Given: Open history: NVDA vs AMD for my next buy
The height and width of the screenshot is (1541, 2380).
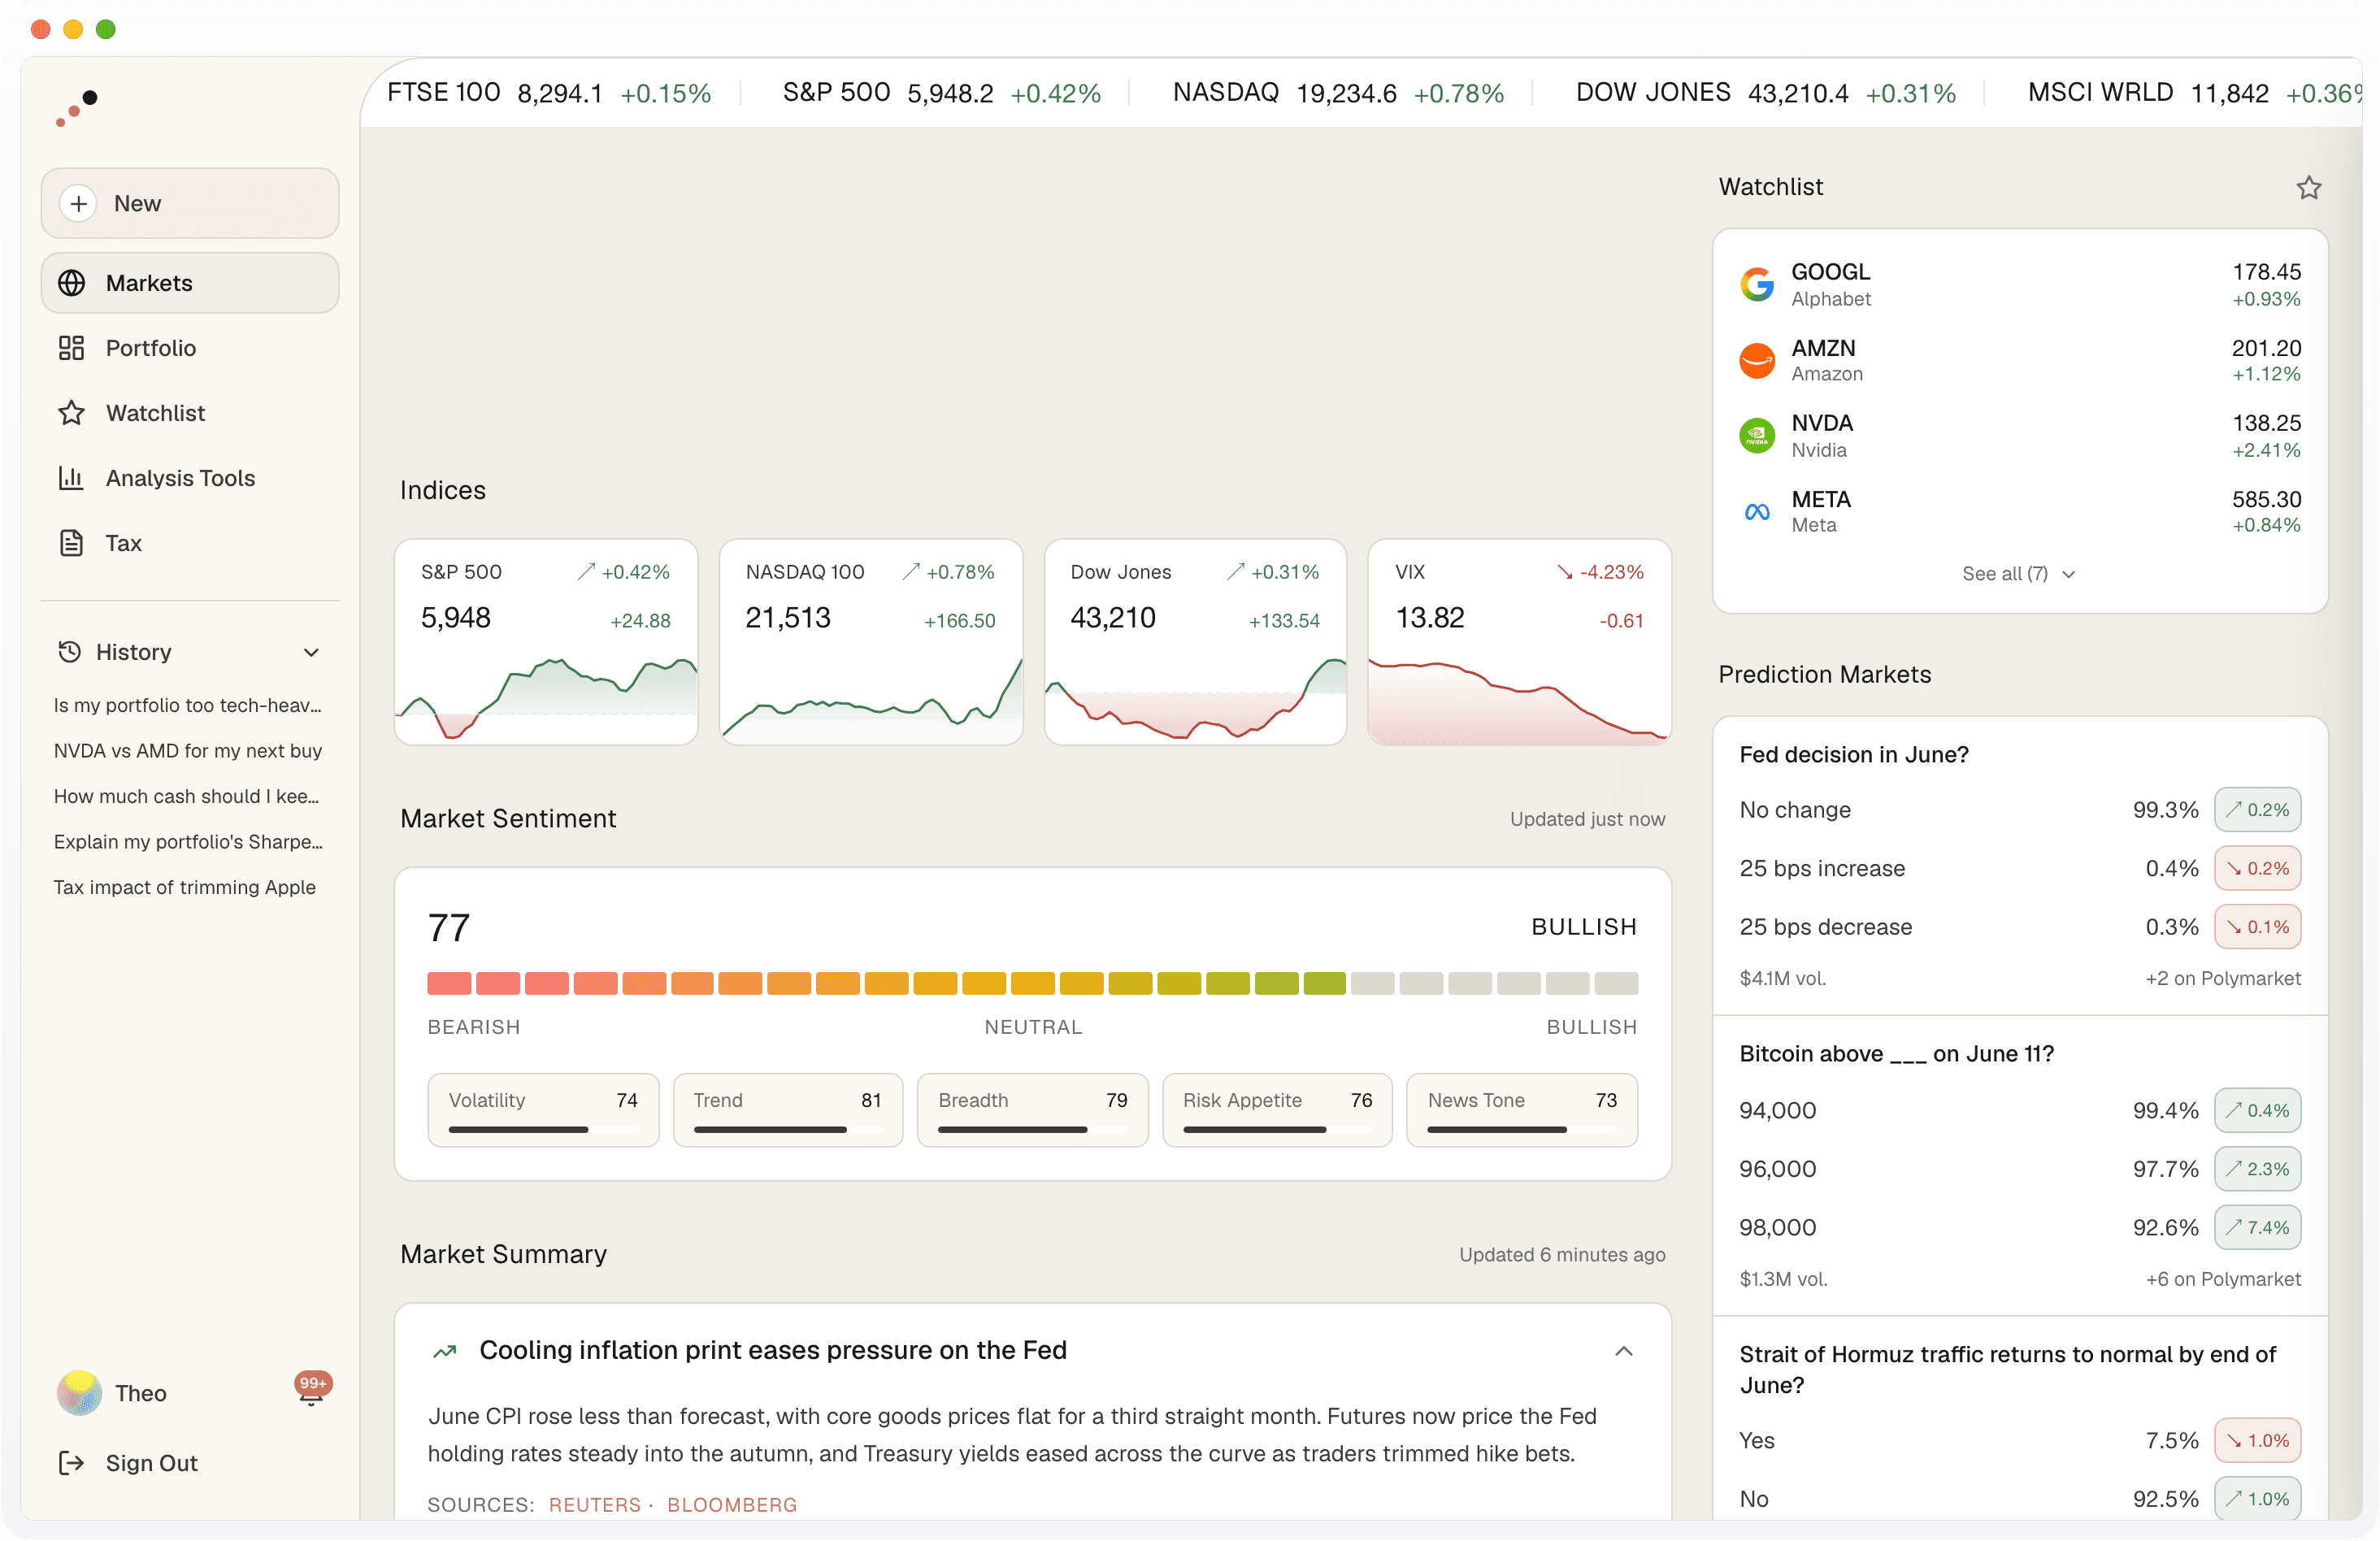Looking at the screenshot, I should [188, 751].
